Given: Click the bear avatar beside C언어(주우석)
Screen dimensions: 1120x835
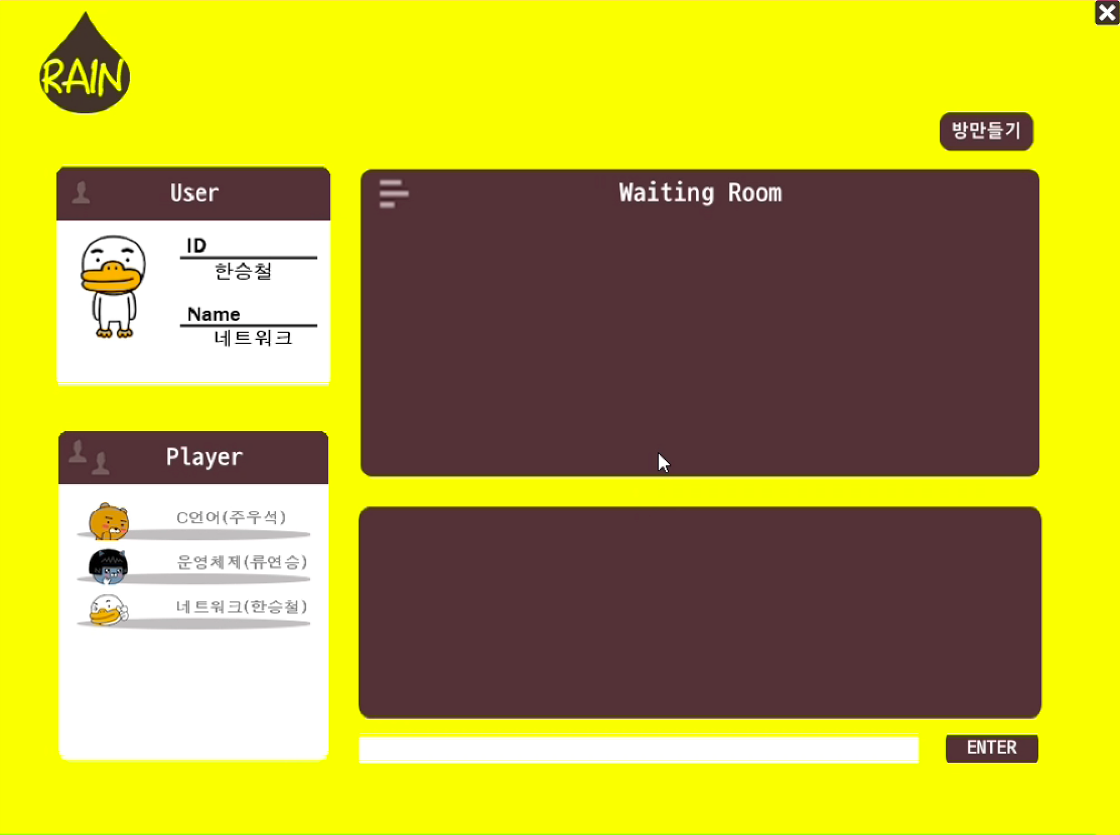Looking at the screenshot, I should coord(108,520).
